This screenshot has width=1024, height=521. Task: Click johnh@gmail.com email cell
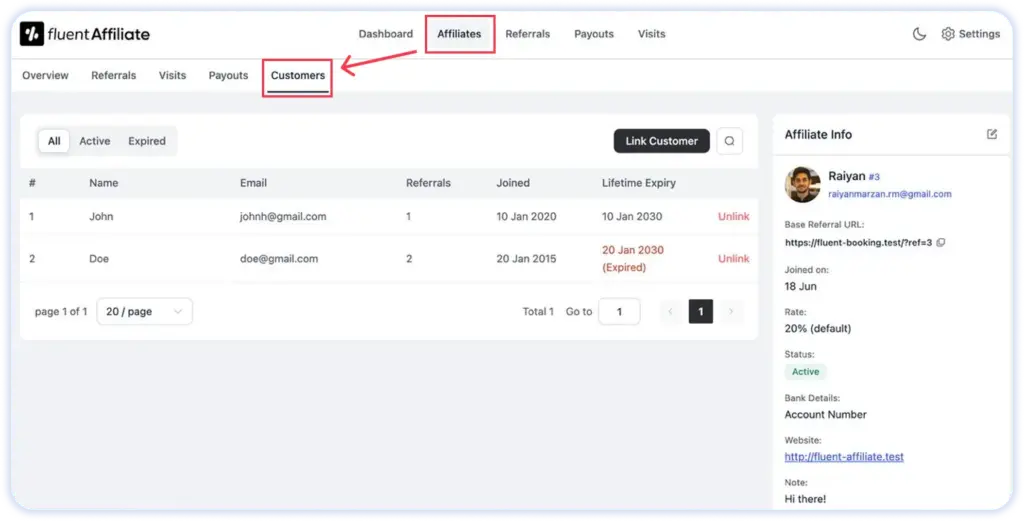point(283,216)
